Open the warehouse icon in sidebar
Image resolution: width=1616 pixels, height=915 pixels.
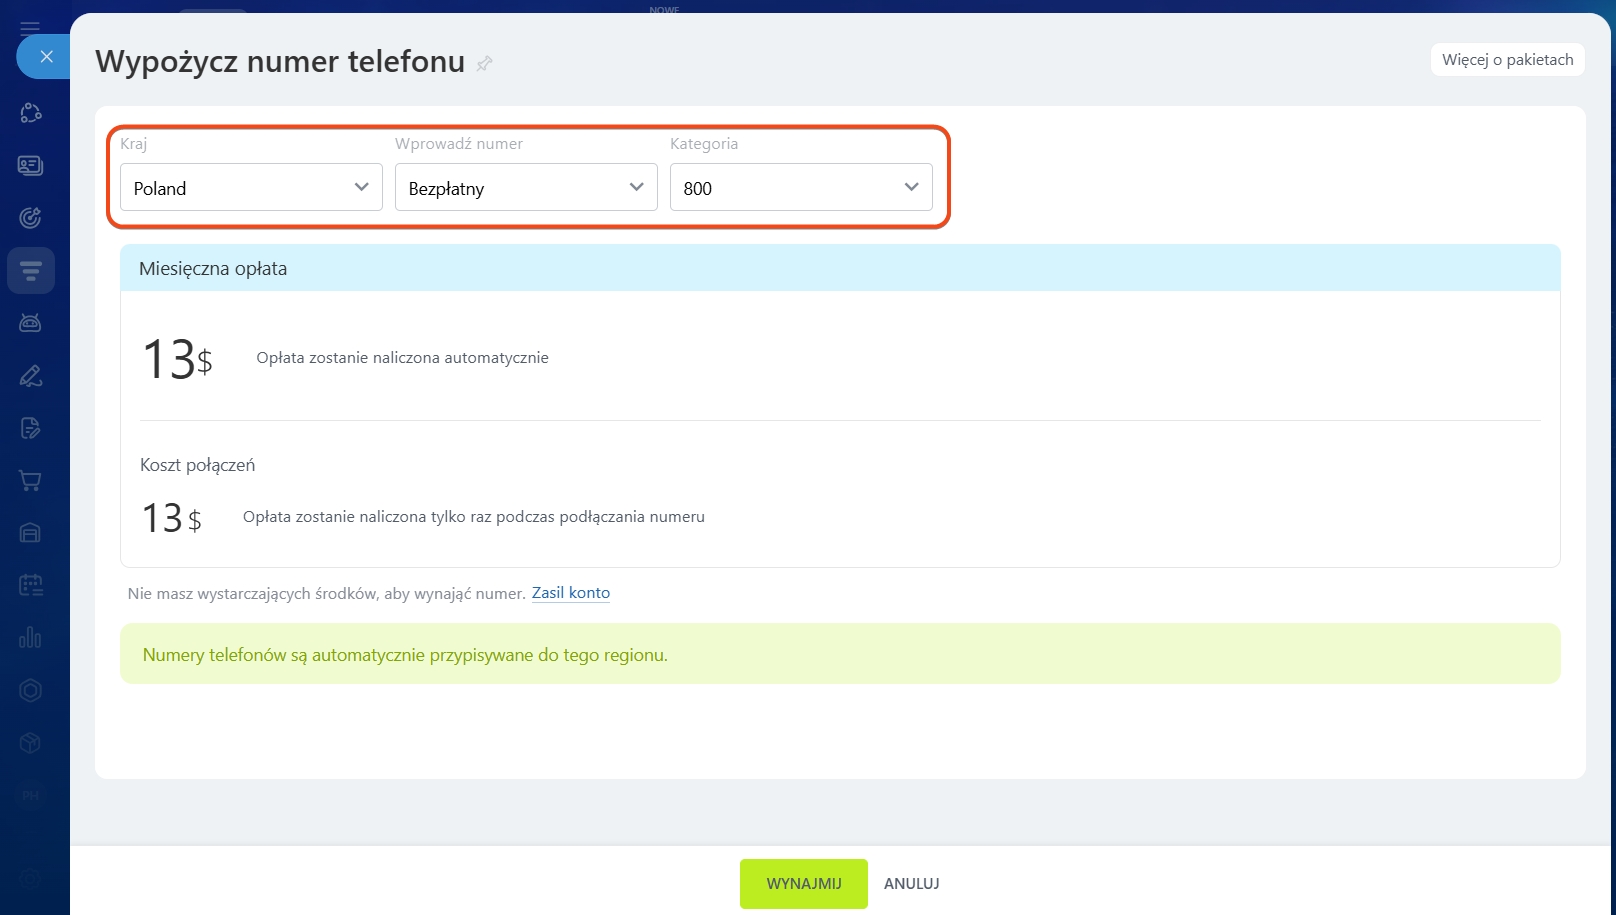pos(31,533)
